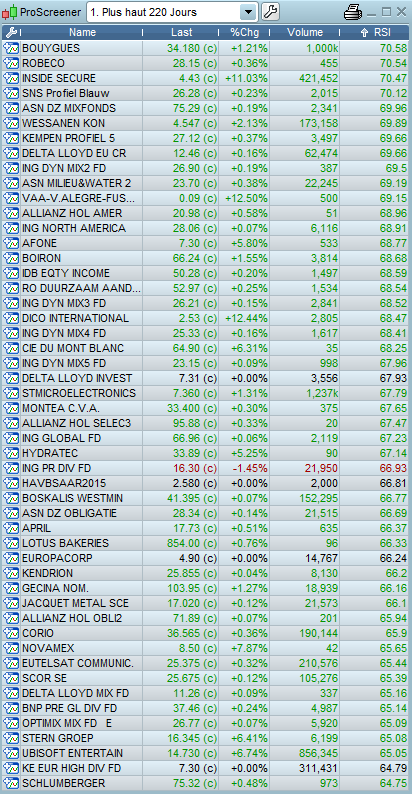Select the HAVBSAAR2015 name

(x=64, y=483)
